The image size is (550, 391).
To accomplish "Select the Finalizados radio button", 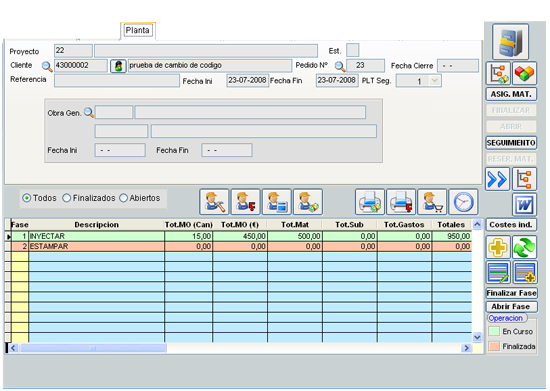I will pyautogui.click(x=66, y=198).
